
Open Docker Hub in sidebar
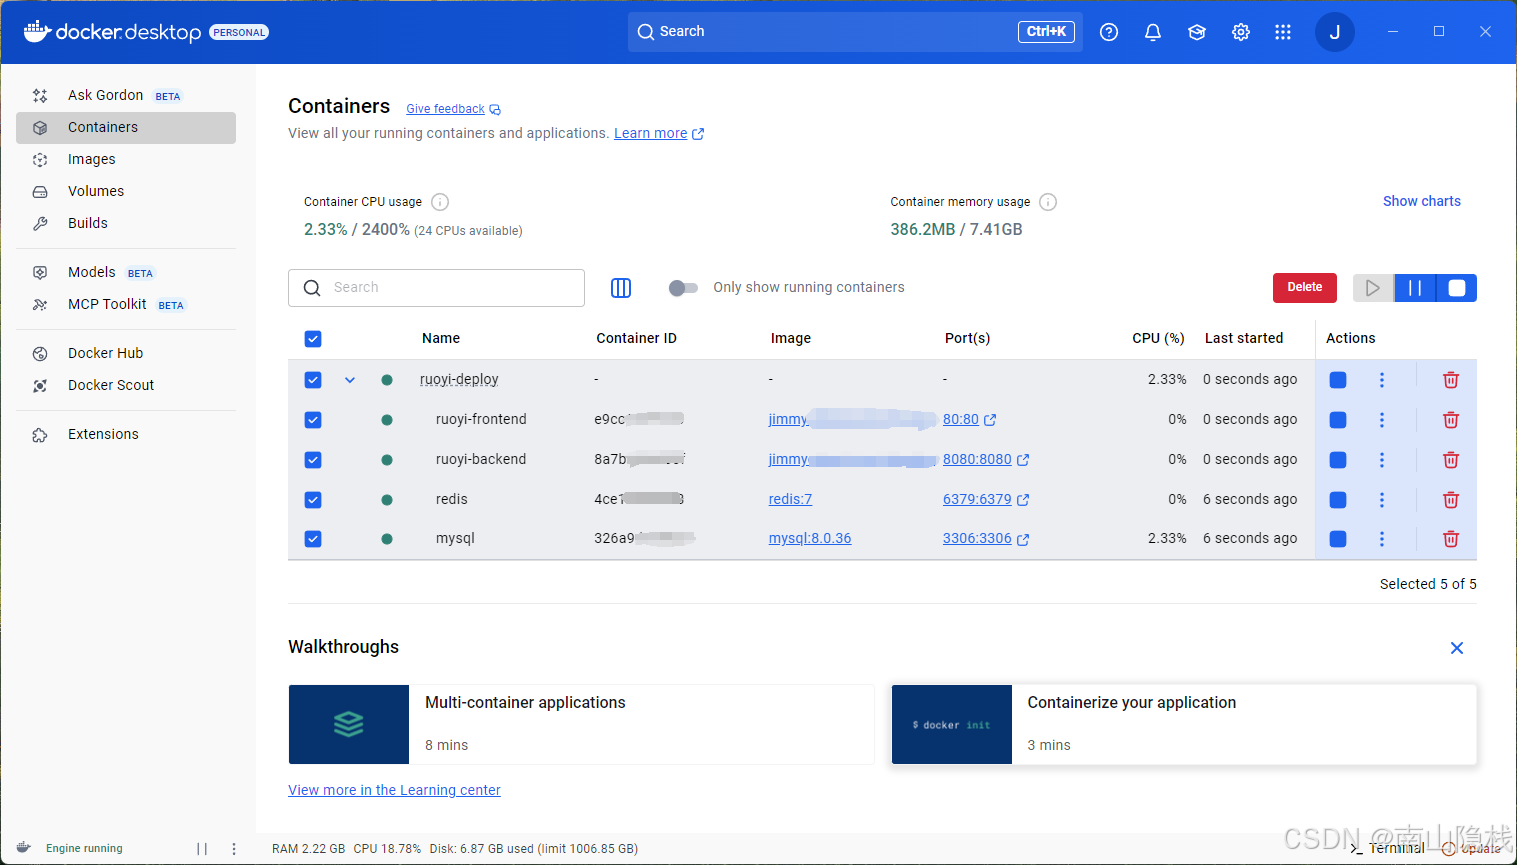pyautogui.click(x=126, y=353)
